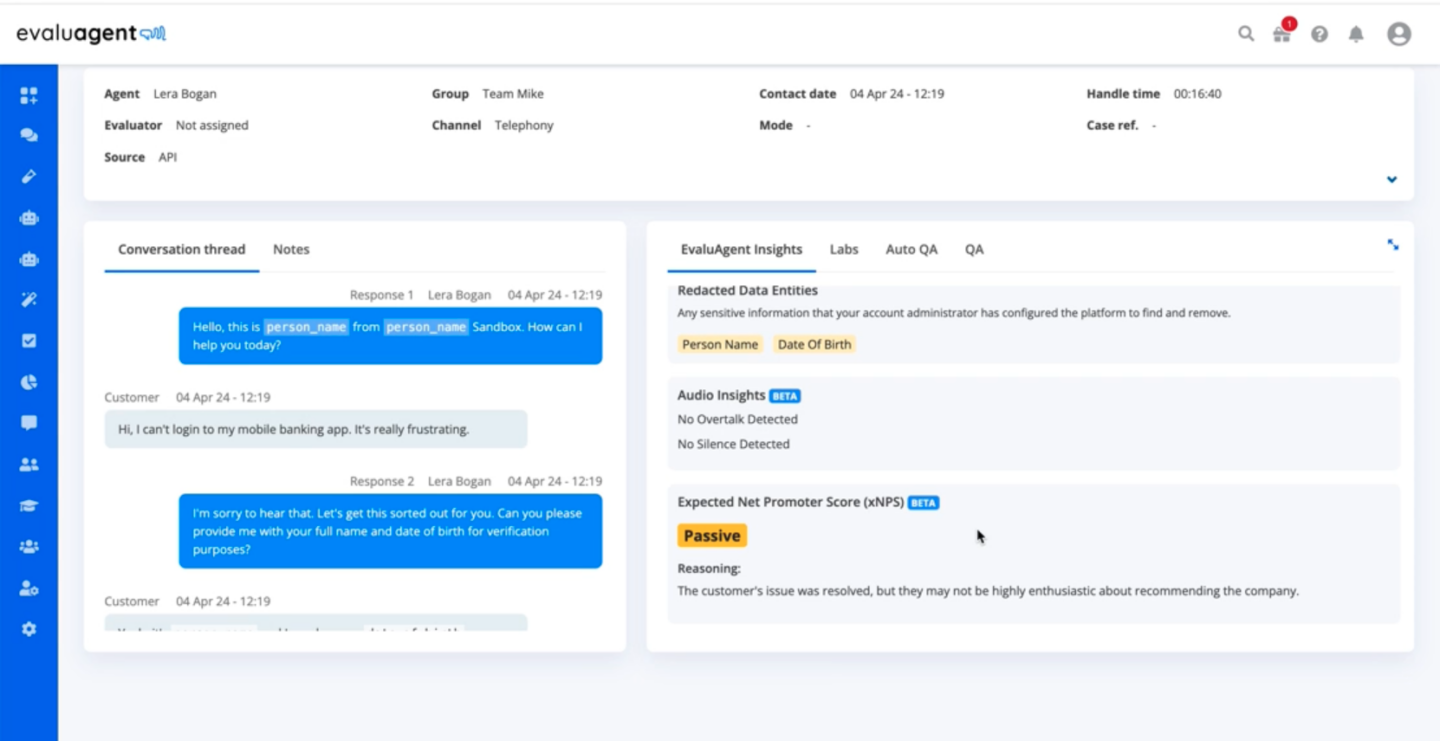Select the graduation cap learning icon

coord(29,504)
